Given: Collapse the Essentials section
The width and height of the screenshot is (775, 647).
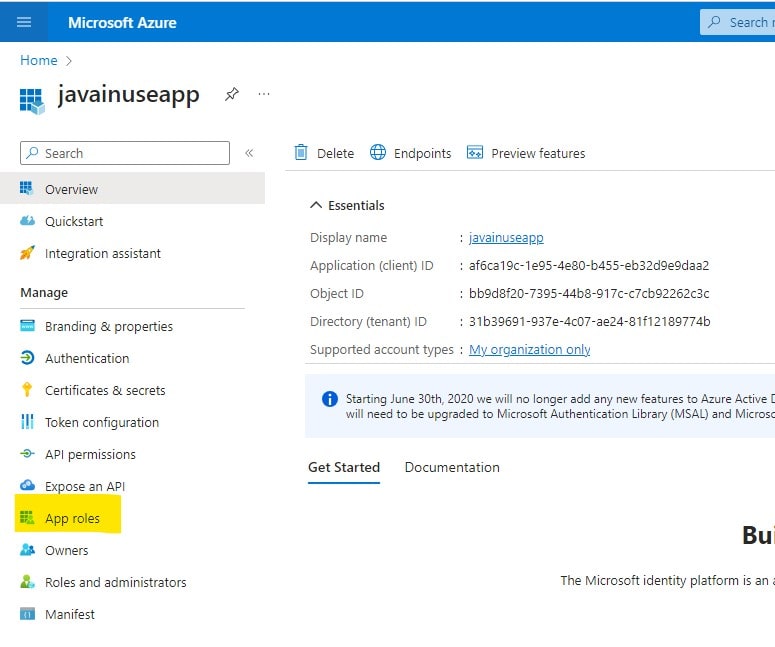Looking at the screenshot, I should [316, 205].
